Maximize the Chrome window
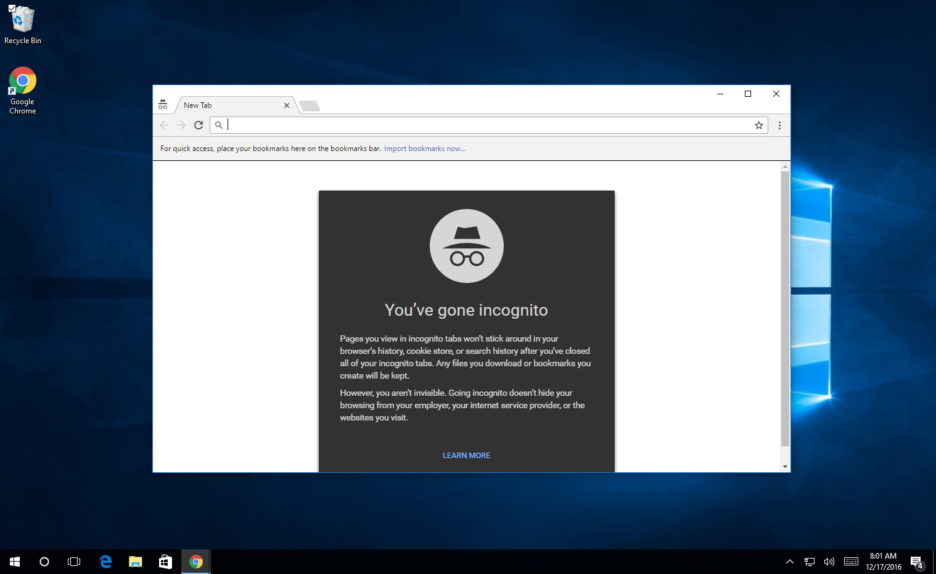Viewport: 936px width, 574px height. pos(748,94)
